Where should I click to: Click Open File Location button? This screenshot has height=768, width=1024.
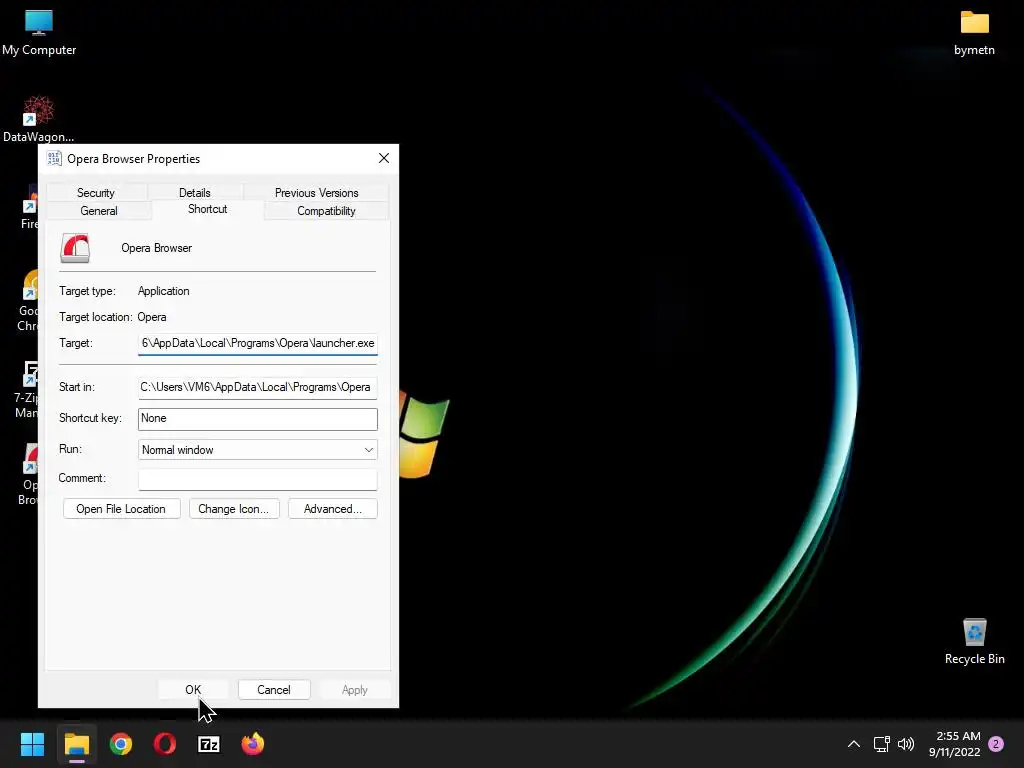(x=121, y=509)
